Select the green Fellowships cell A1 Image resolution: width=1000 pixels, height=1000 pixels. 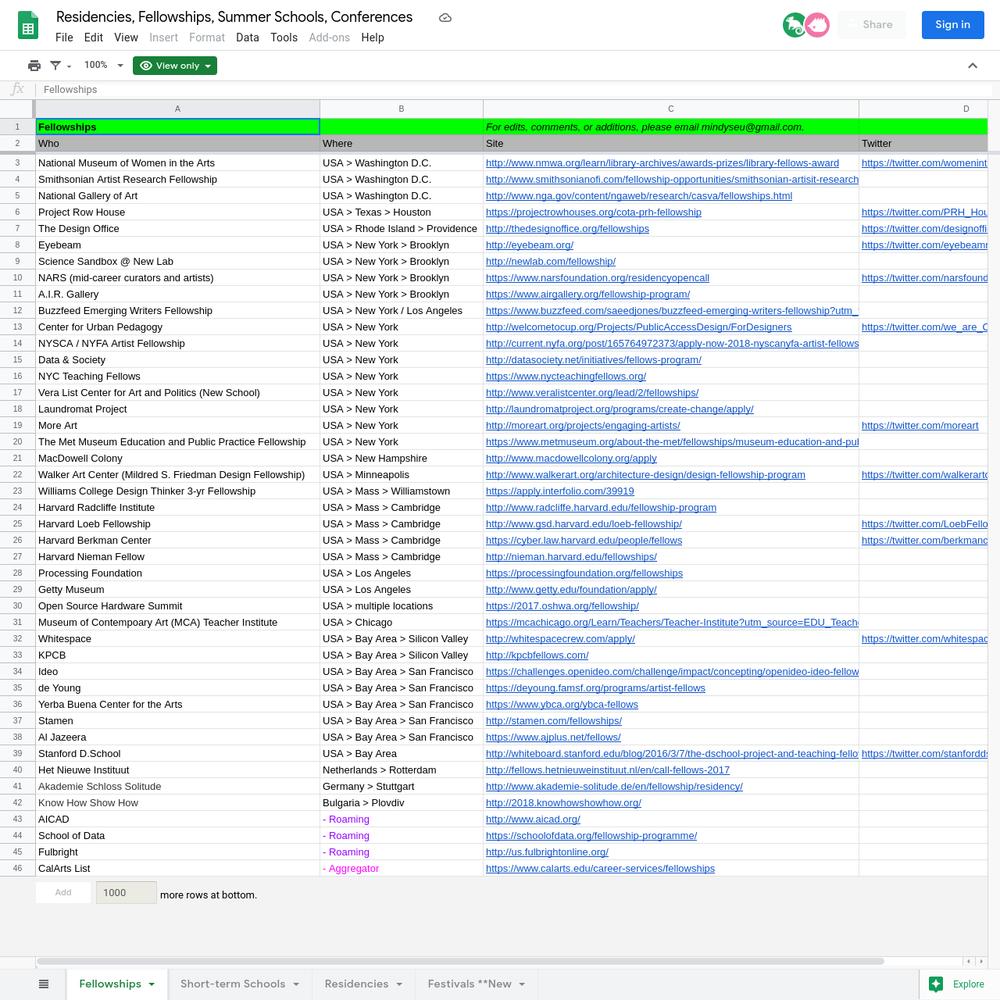[x=177, y=127]
